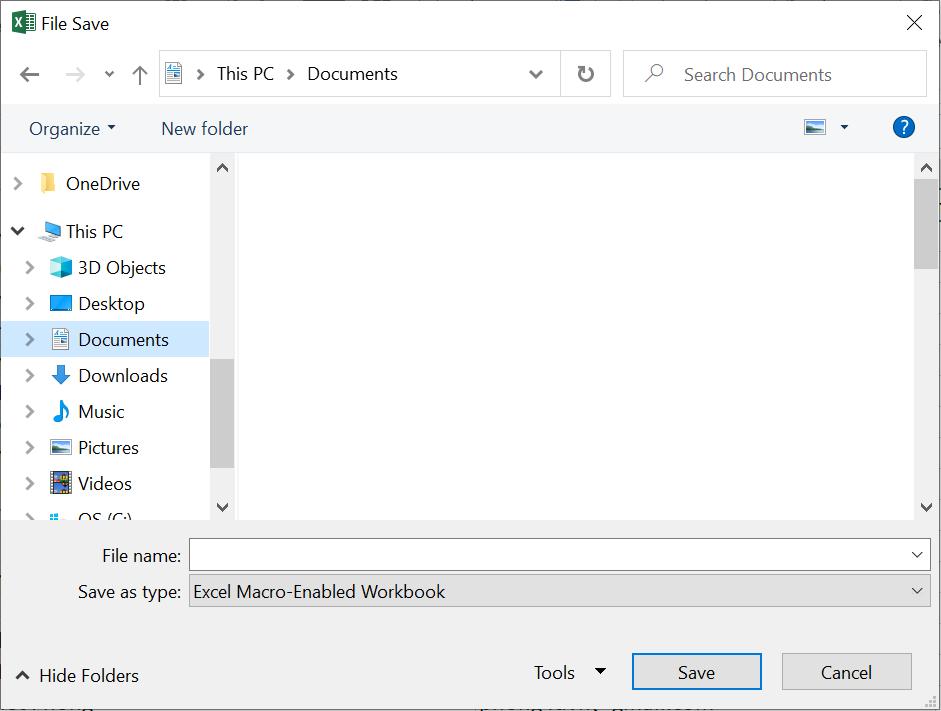Click the OneDrive folder icon
Image resolution: width=941 pixels, height=711 pixels.
tap(48, 183)
